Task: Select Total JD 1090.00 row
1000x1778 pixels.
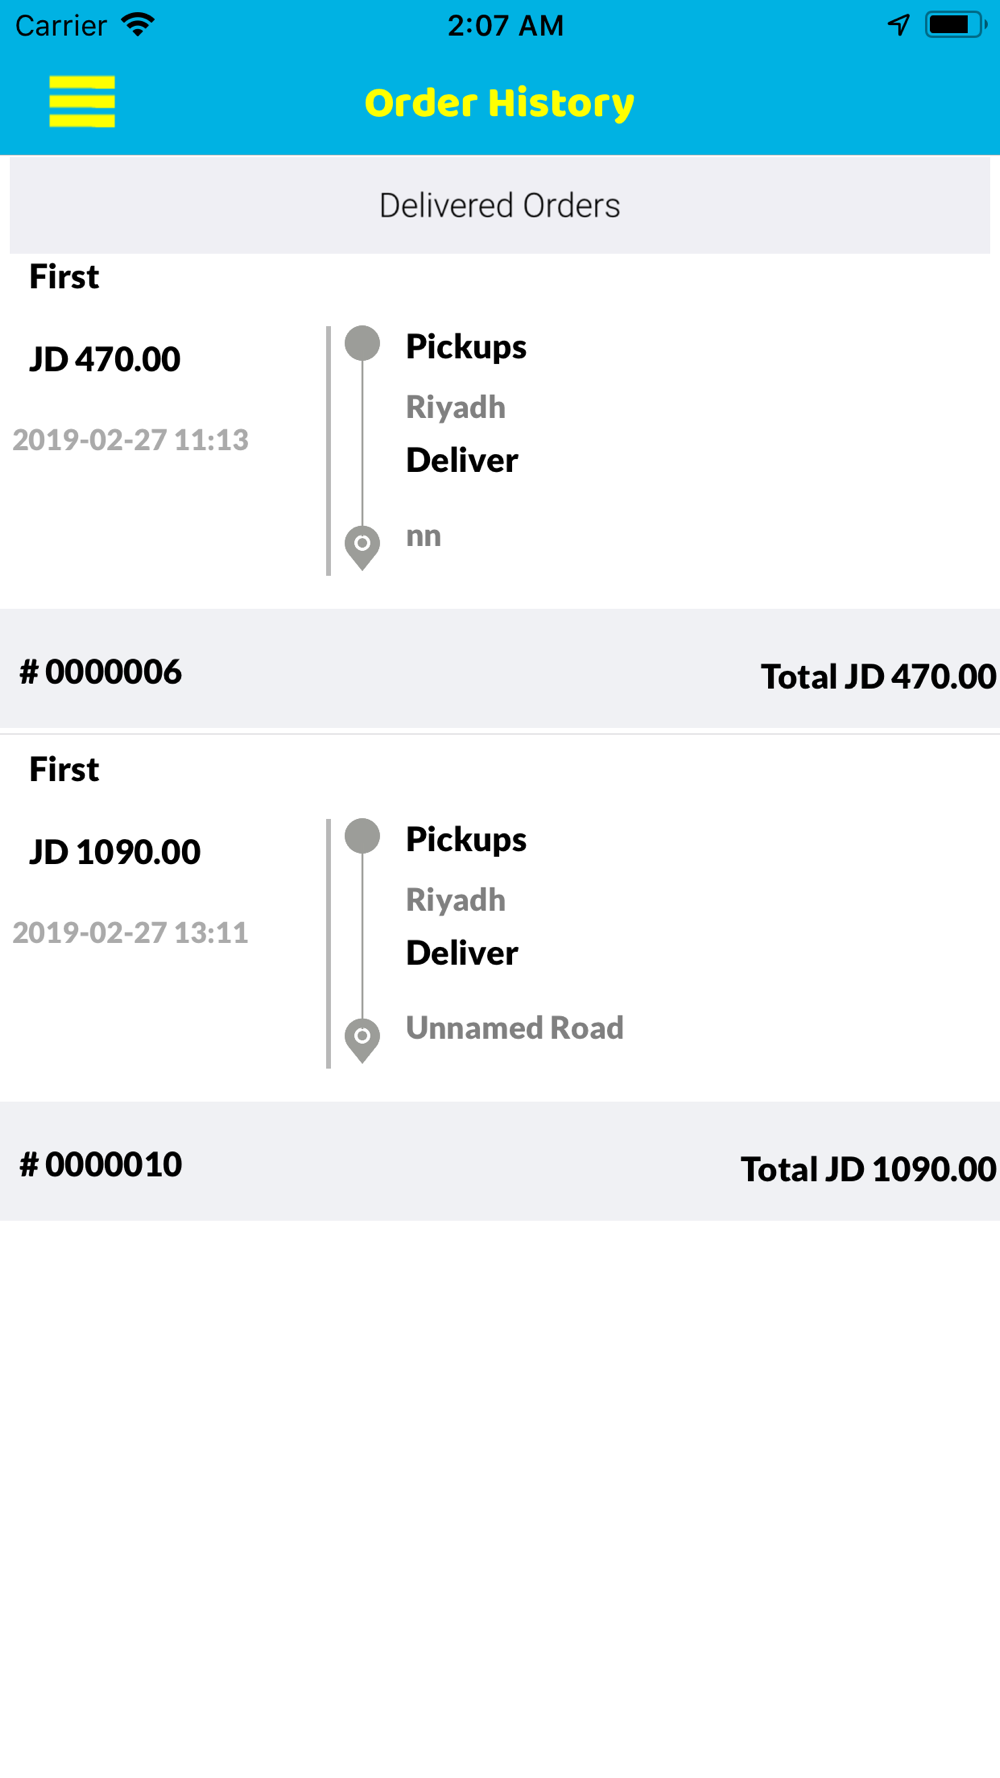Action: tap(868, 1169)
